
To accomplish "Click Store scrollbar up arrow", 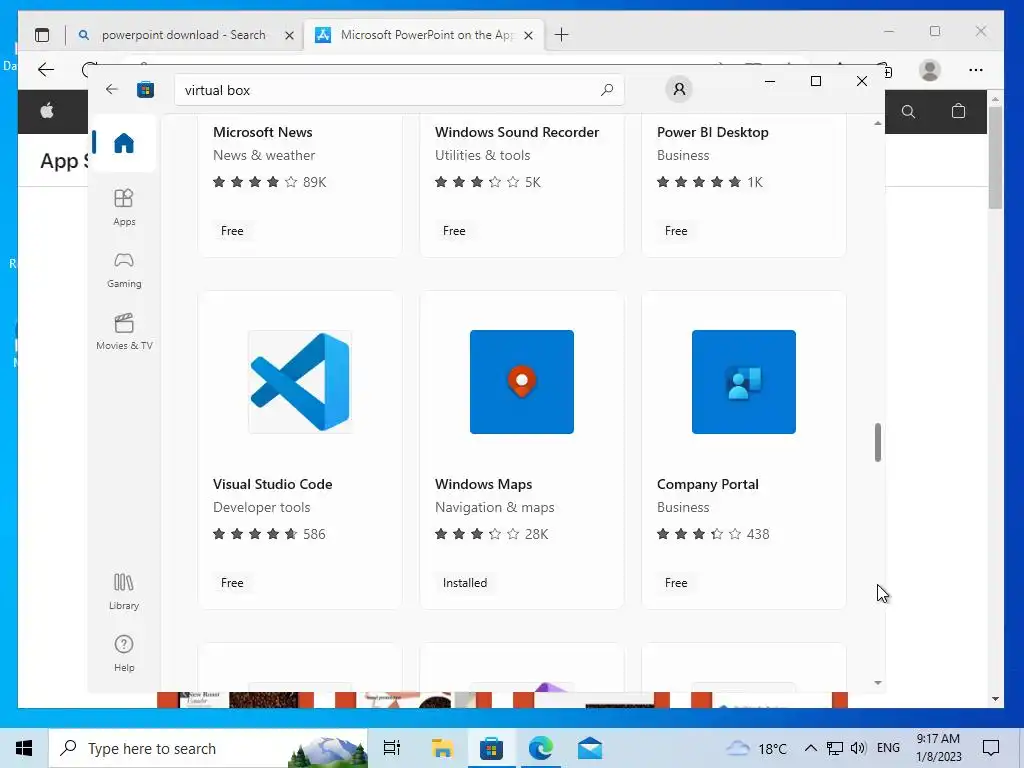I will (878, 123).
